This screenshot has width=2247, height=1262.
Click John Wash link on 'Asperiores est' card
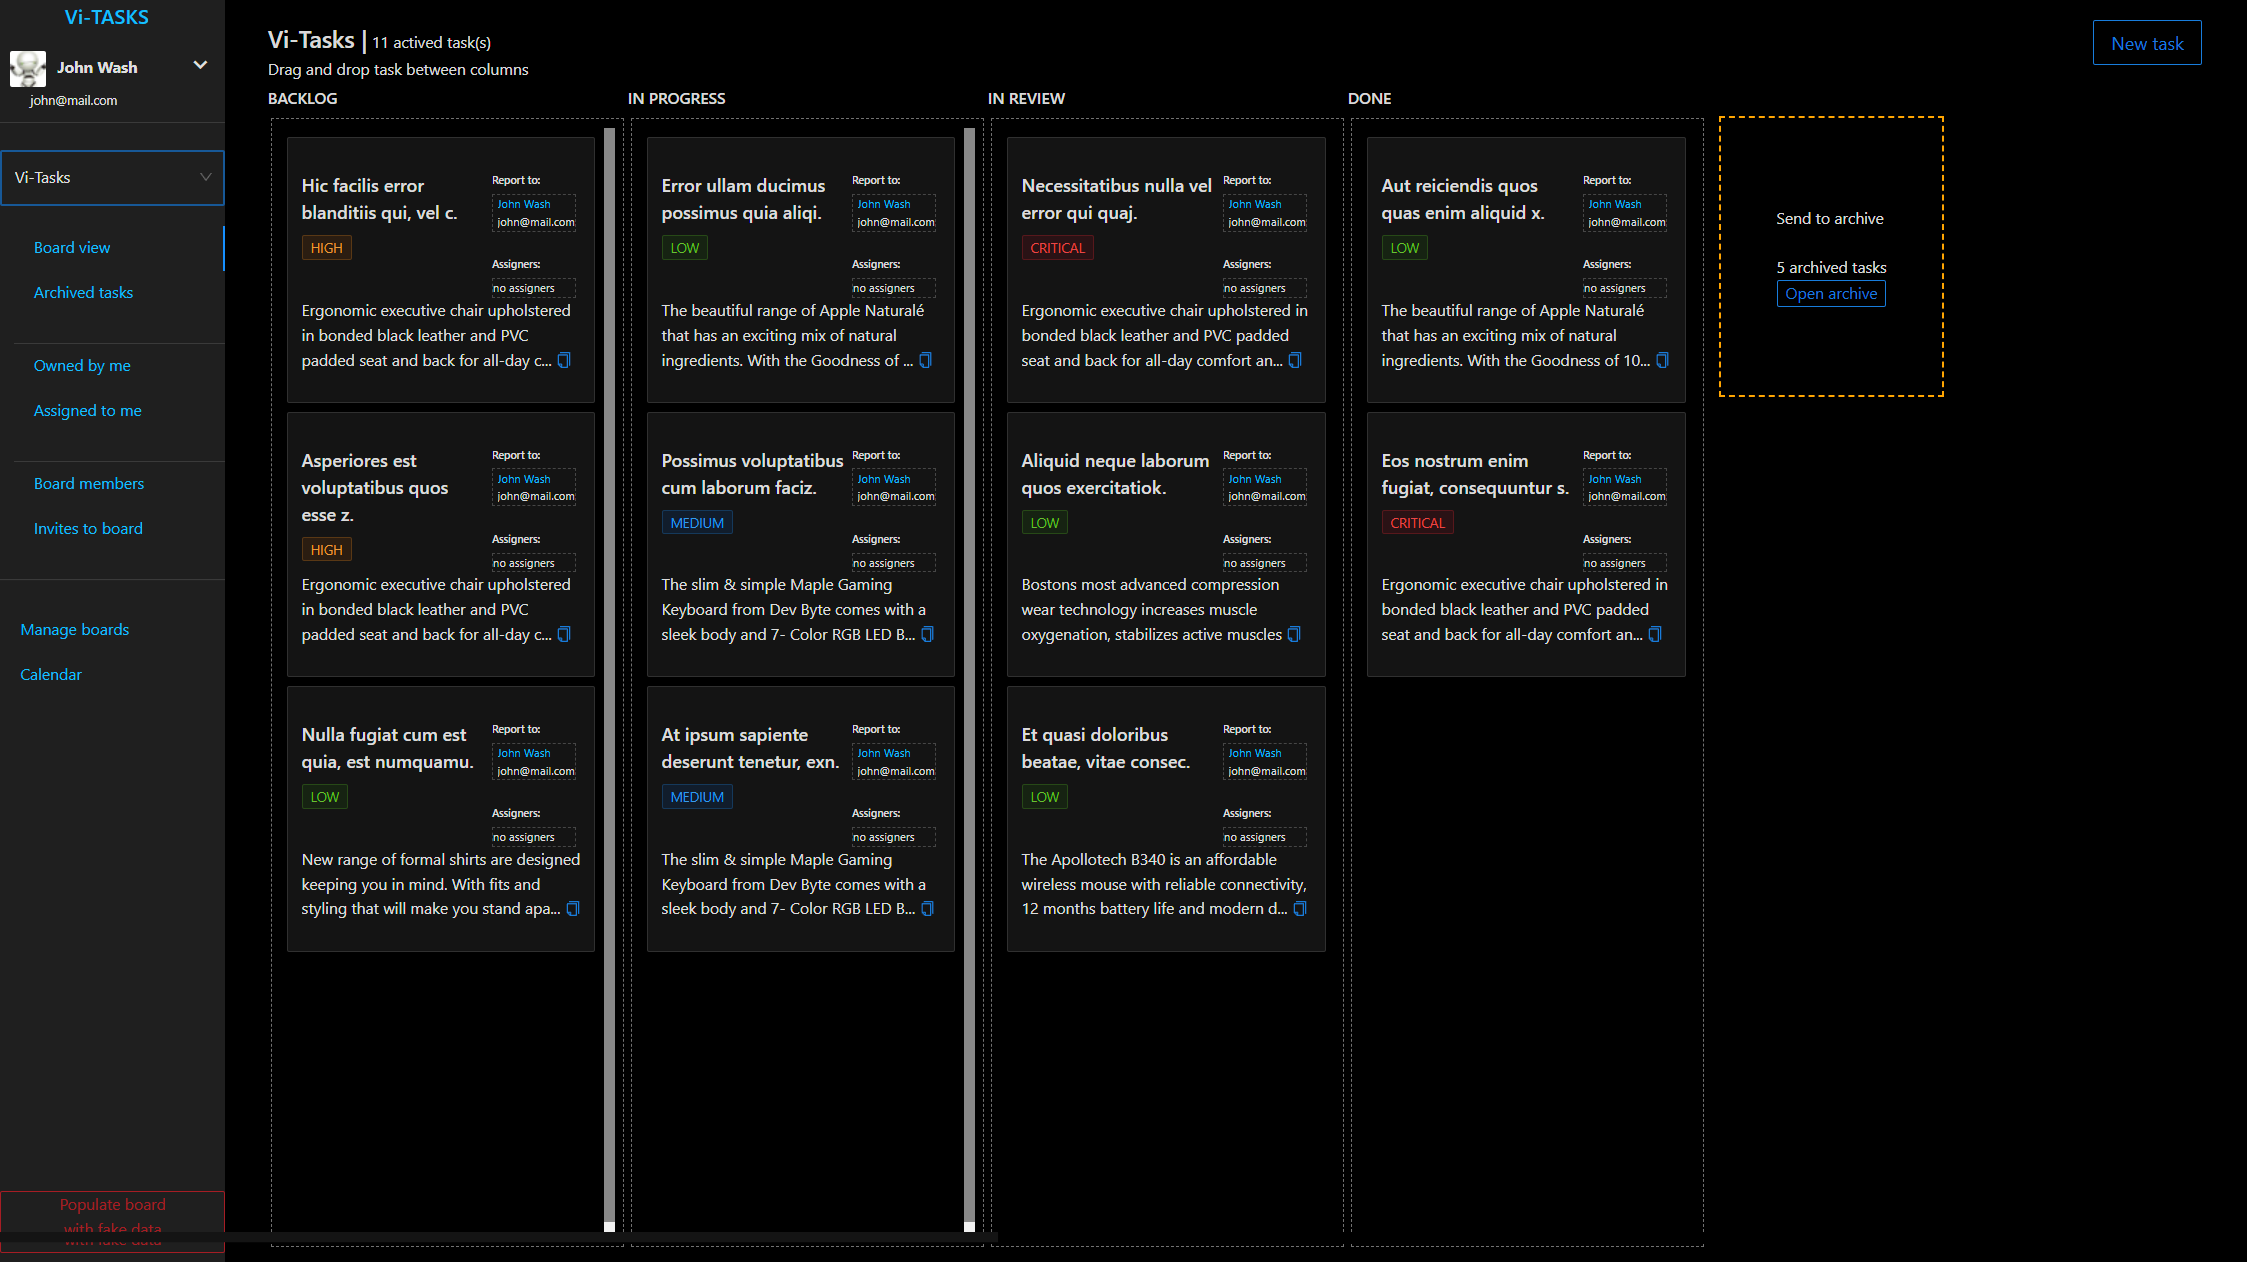[523, 479]
